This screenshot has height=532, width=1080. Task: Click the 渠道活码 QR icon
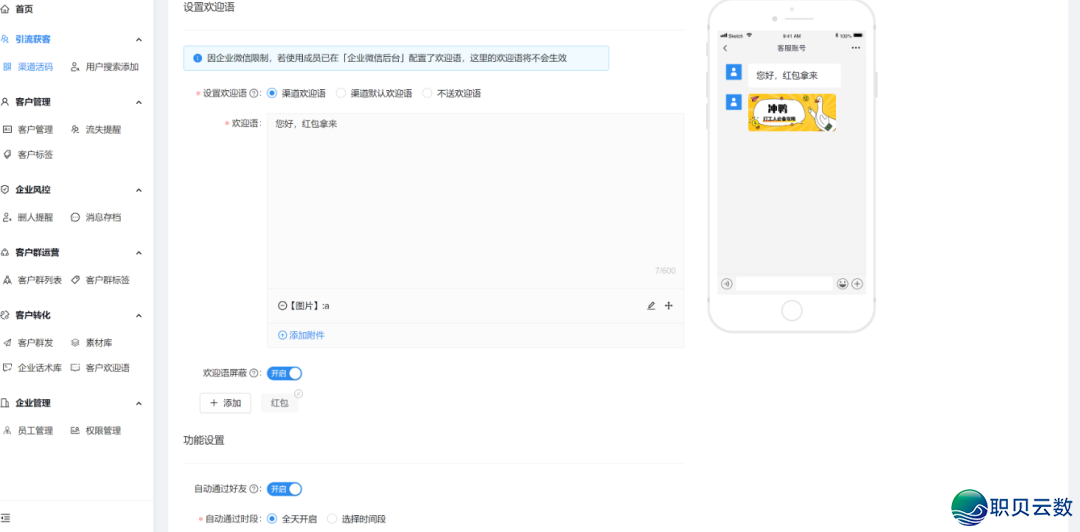[x=7, y=67]
